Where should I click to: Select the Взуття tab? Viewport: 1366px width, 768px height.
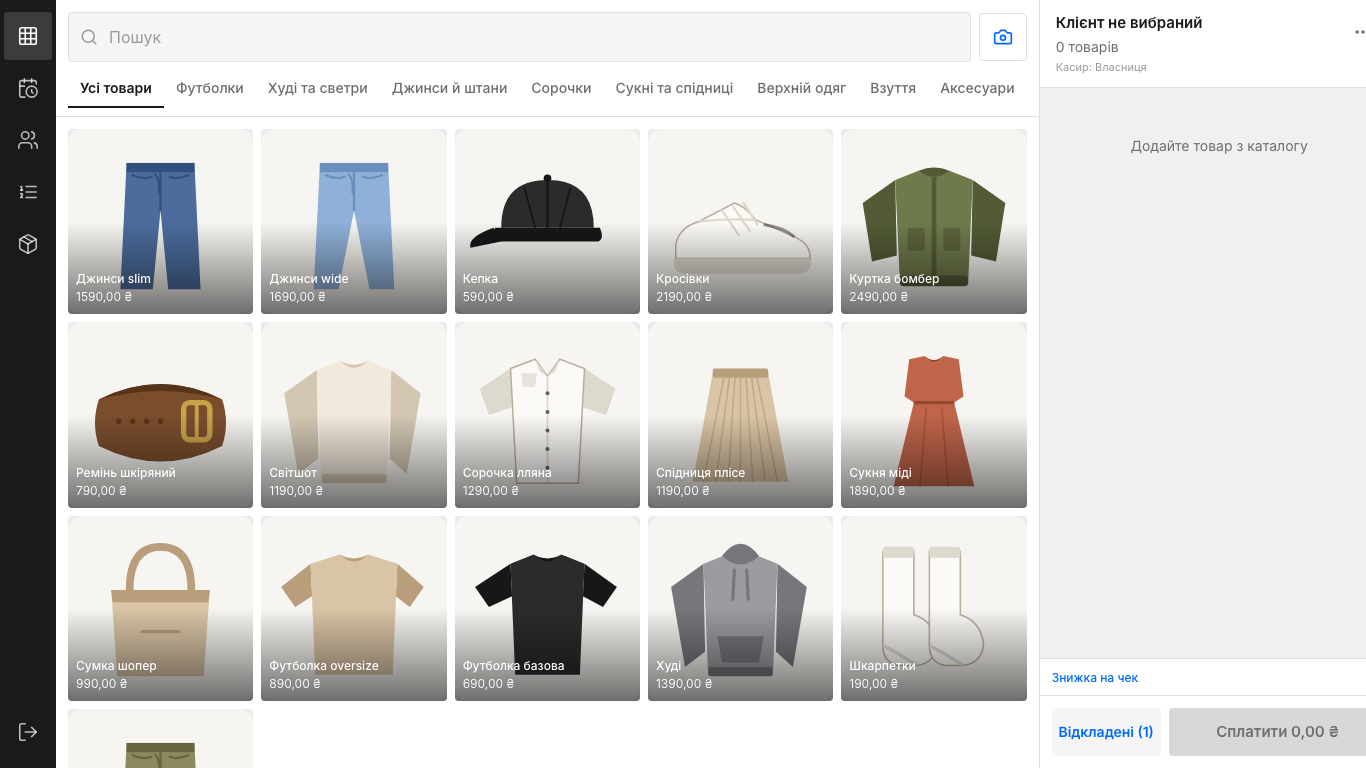[893, 88]
